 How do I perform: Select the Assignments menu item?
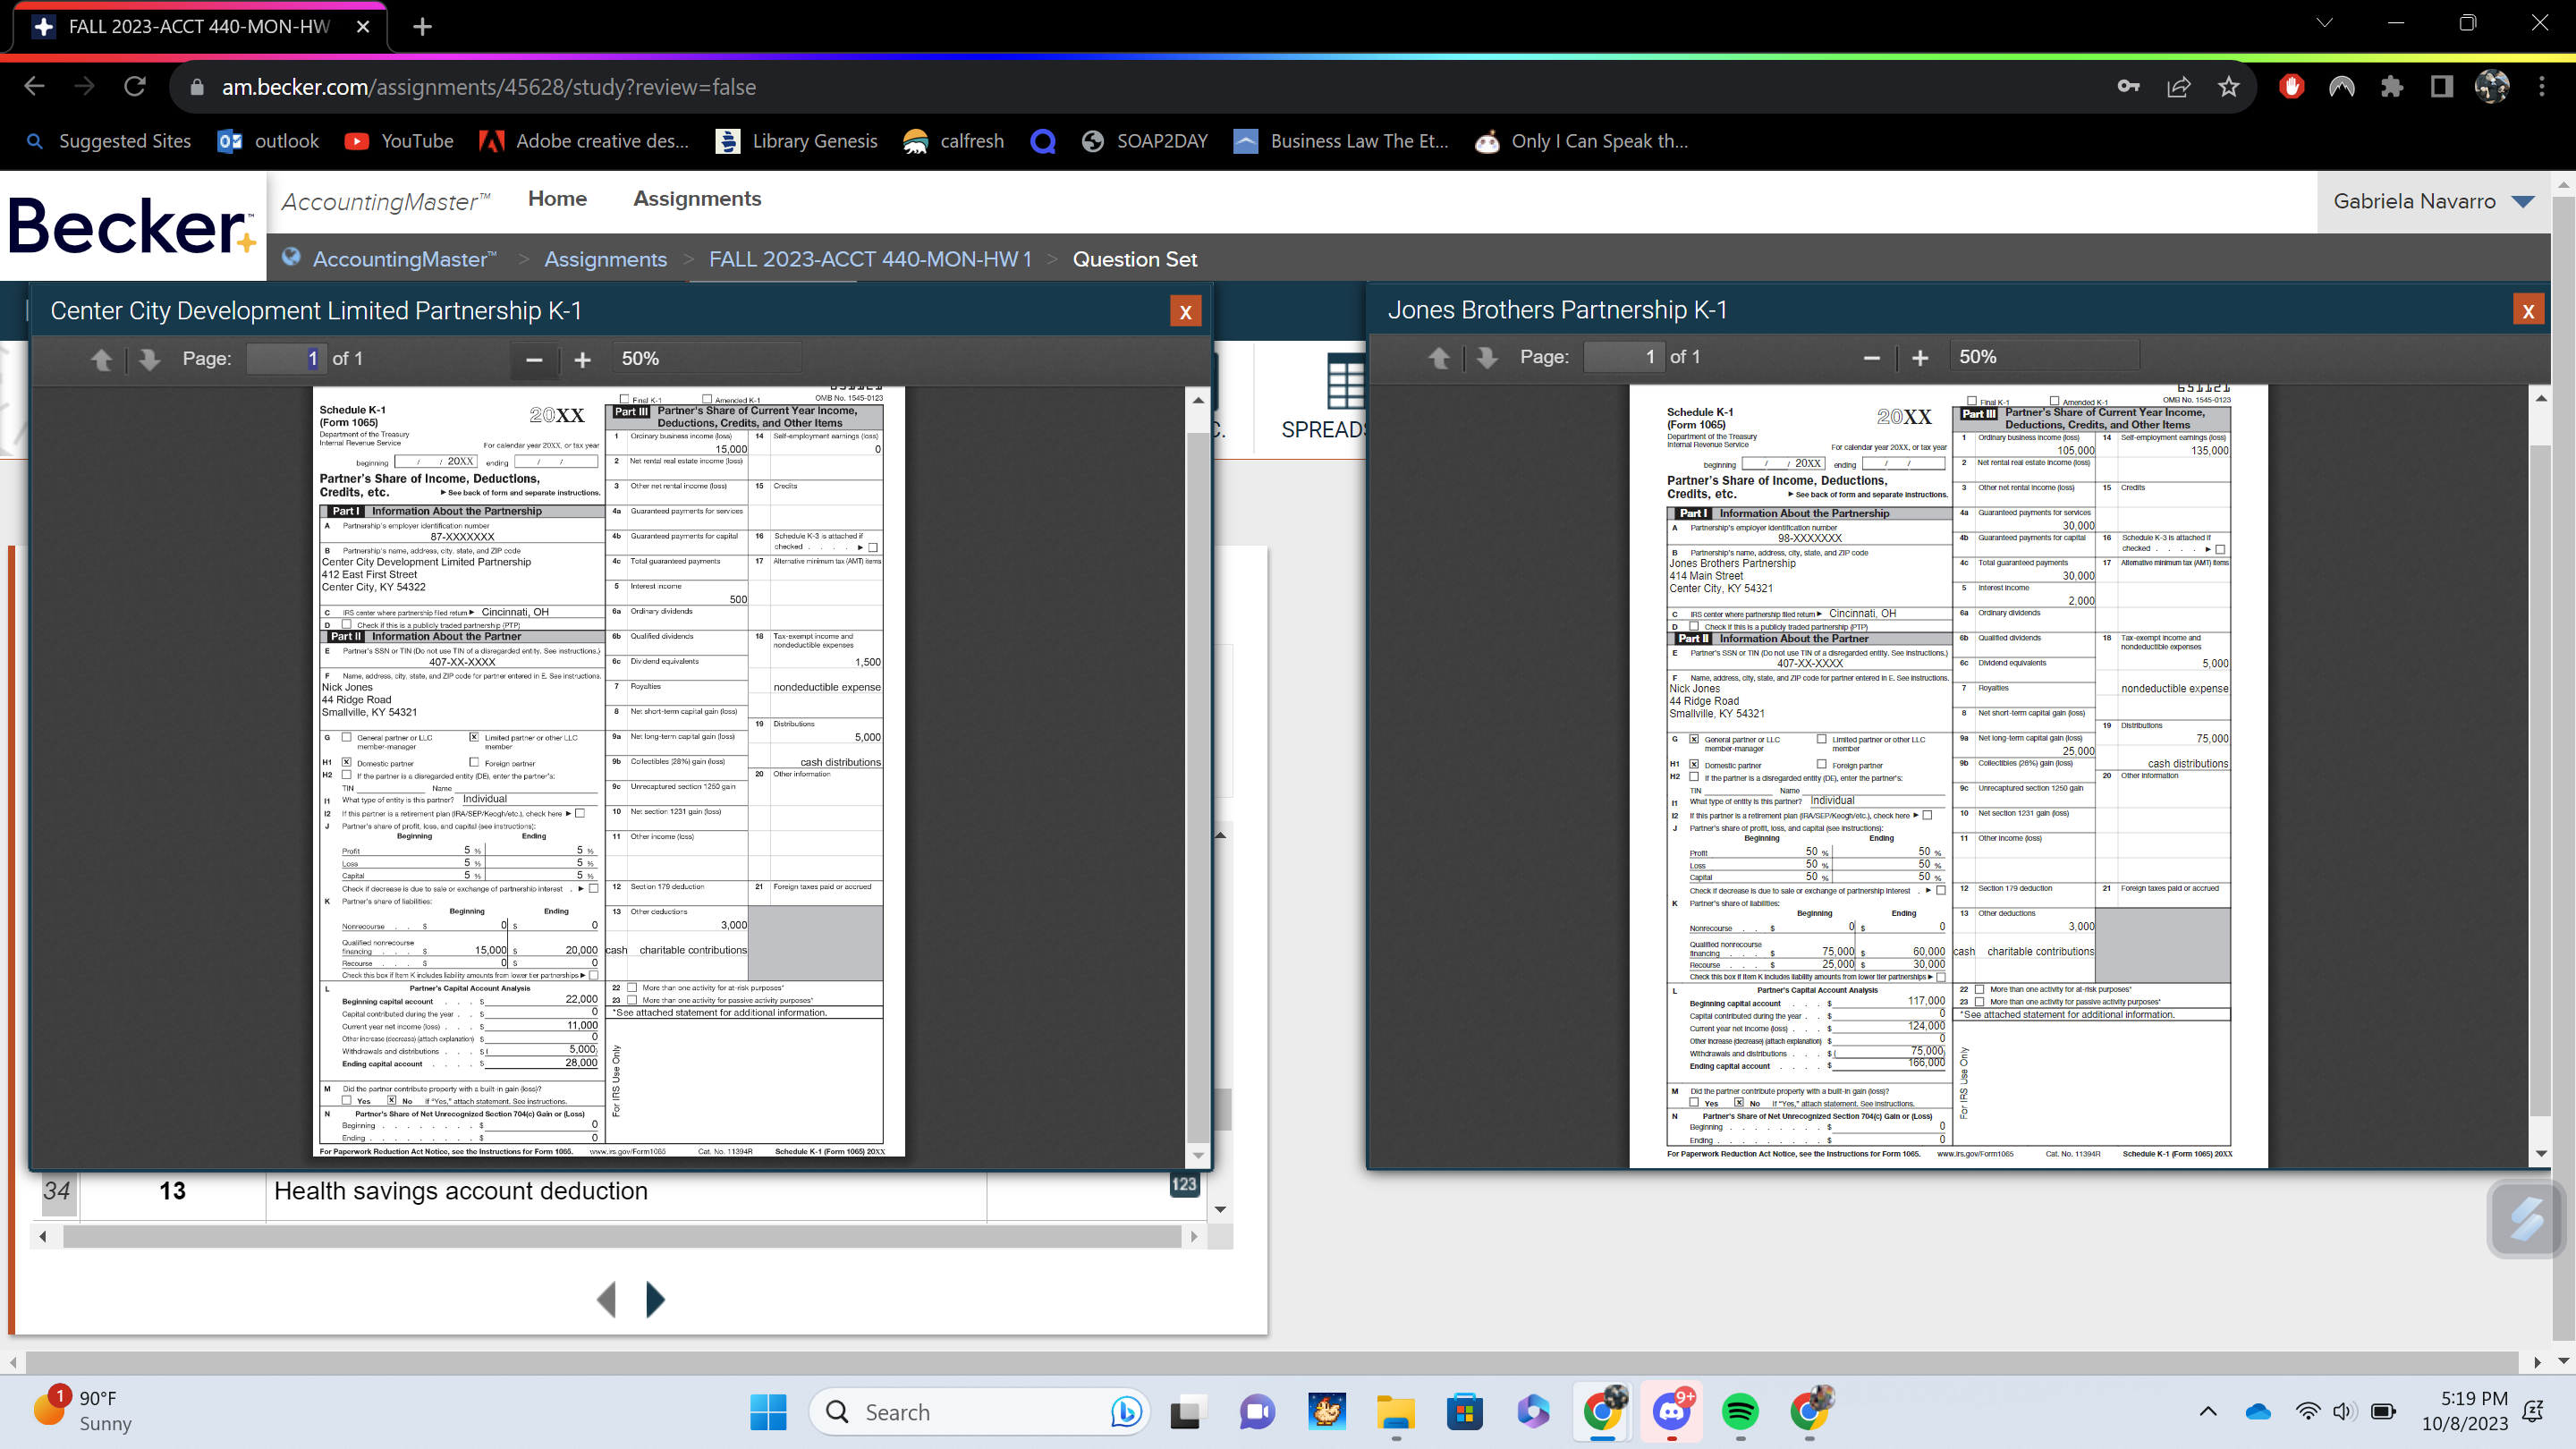coord(697,198)
